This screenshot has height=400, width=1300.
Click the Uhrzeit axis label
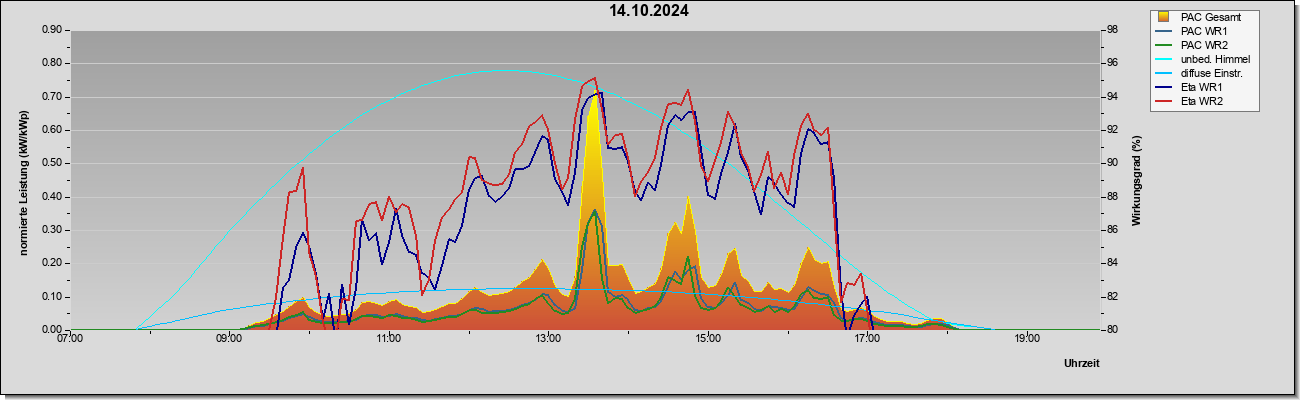[1082, 363]
